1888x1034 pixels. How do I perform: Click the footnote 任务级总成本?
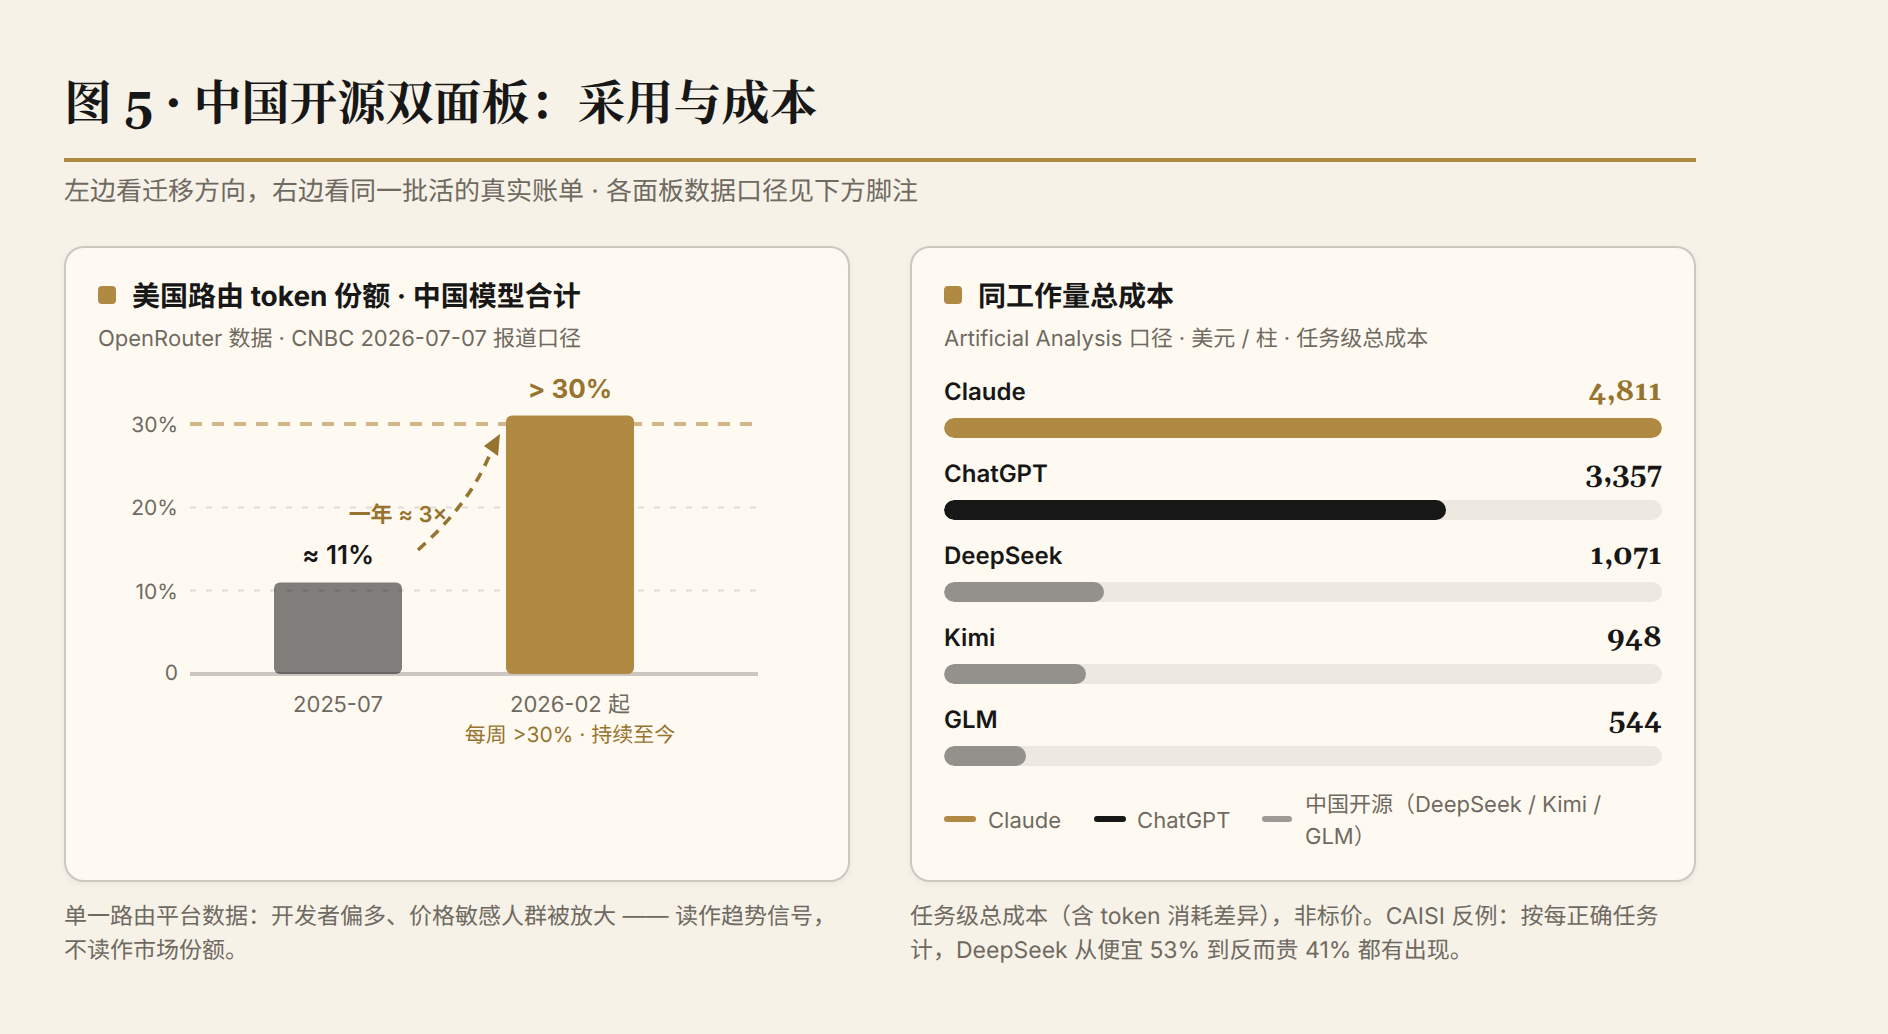pos(1284,932)
